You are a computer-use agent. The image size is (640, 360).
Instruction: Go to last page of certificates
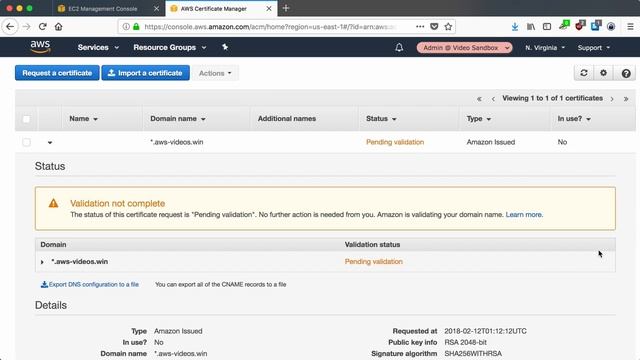click(x=626, y=99)
